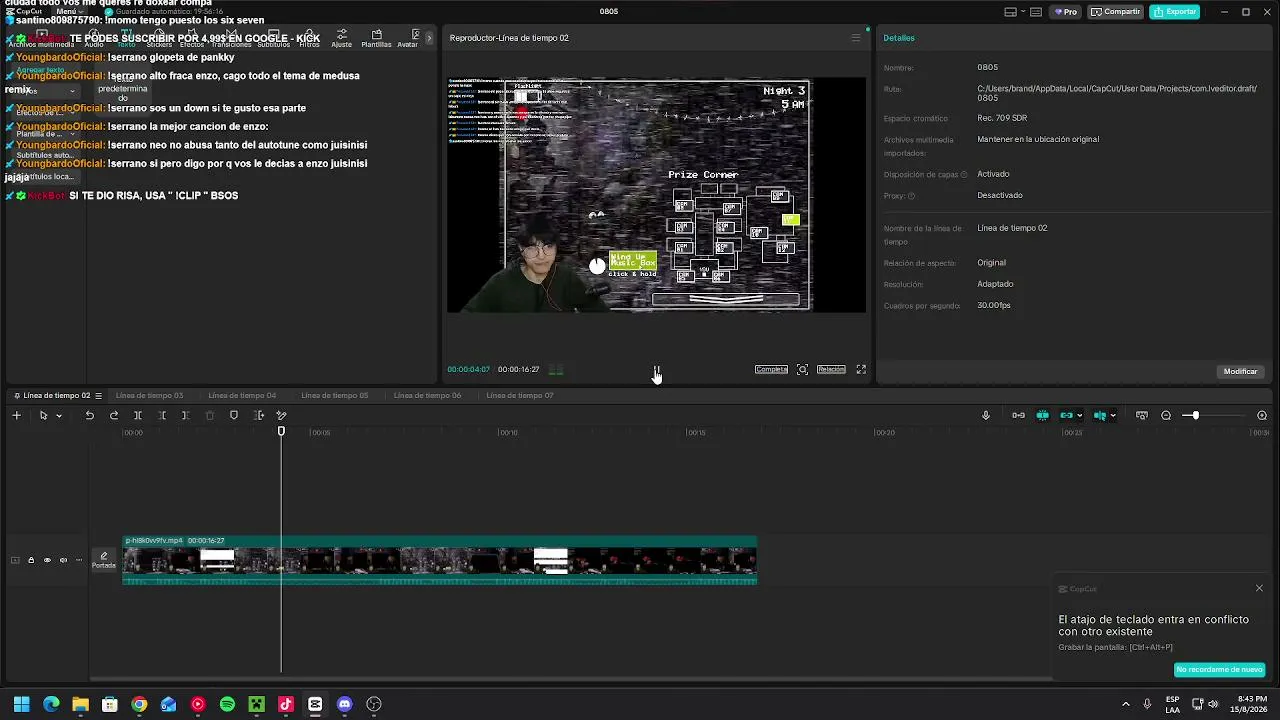The image size is (1280, 720).
Task: Hide the main track with eye icon
Action: tap(47, 560)
